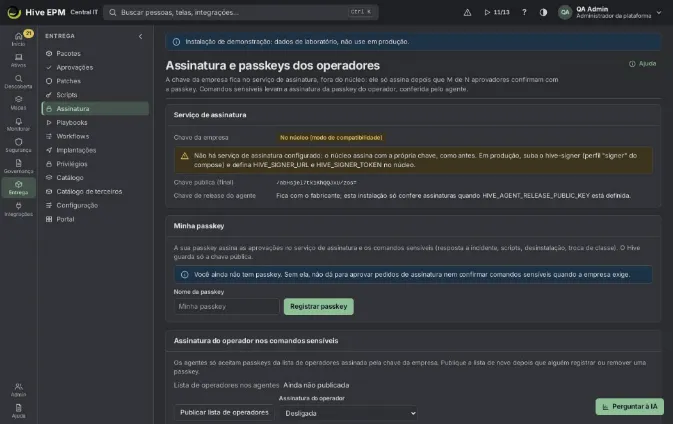
Task: Open Pacotes in the Entrega menu
Action: pyautogui.click(x=95, y=54)
